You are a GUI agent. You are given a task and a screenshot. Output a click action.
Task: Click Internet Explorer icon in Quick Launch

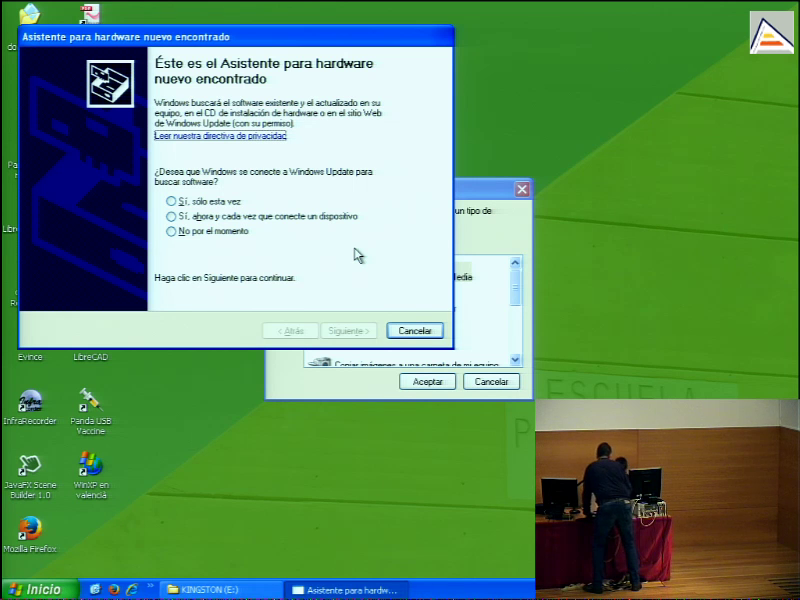131,589
